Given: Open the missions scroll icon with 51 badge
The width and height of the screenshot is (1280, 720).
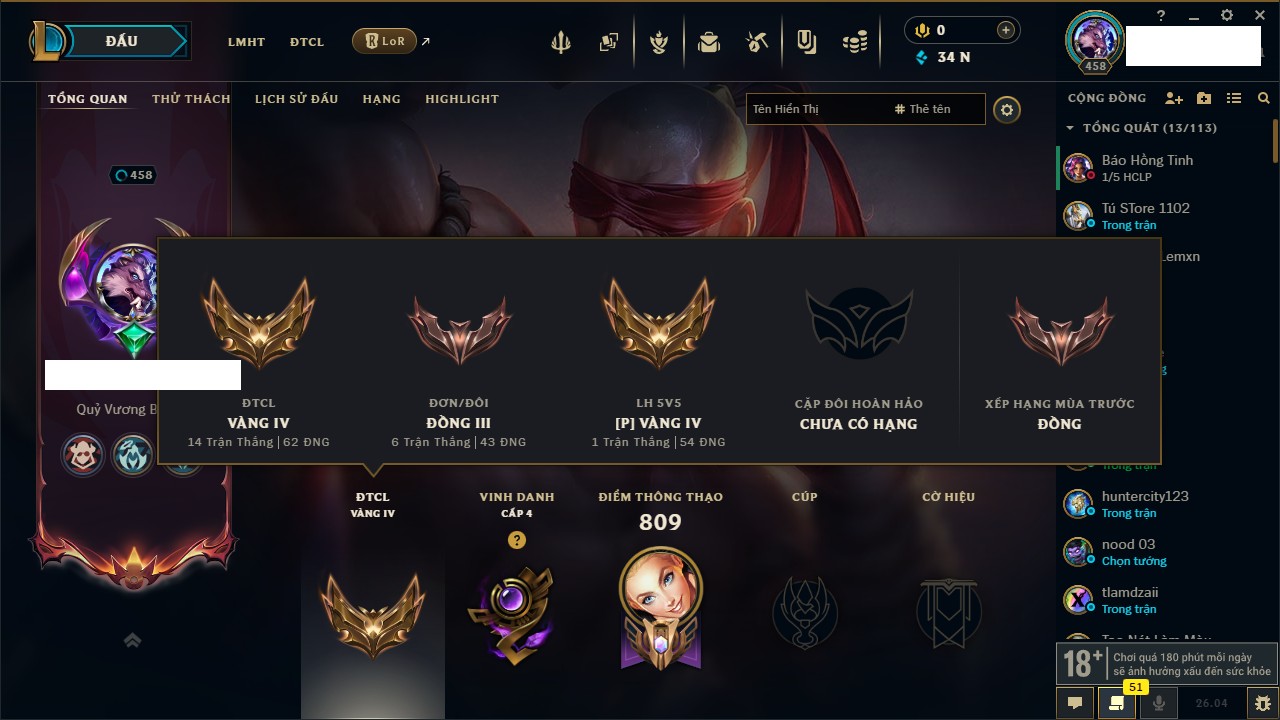Looking at the screenshot, I should (x=1117, y=703).
